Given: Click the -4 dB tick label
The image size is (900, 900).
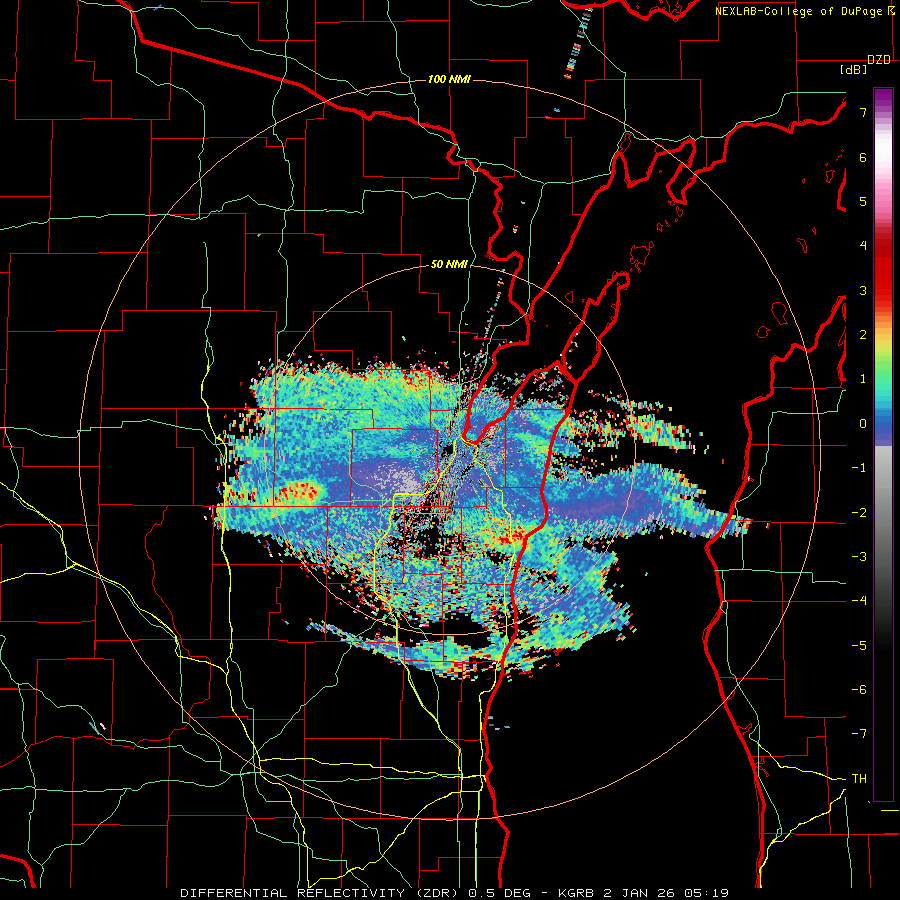Looking at the screenshot, I should point(859,601).
